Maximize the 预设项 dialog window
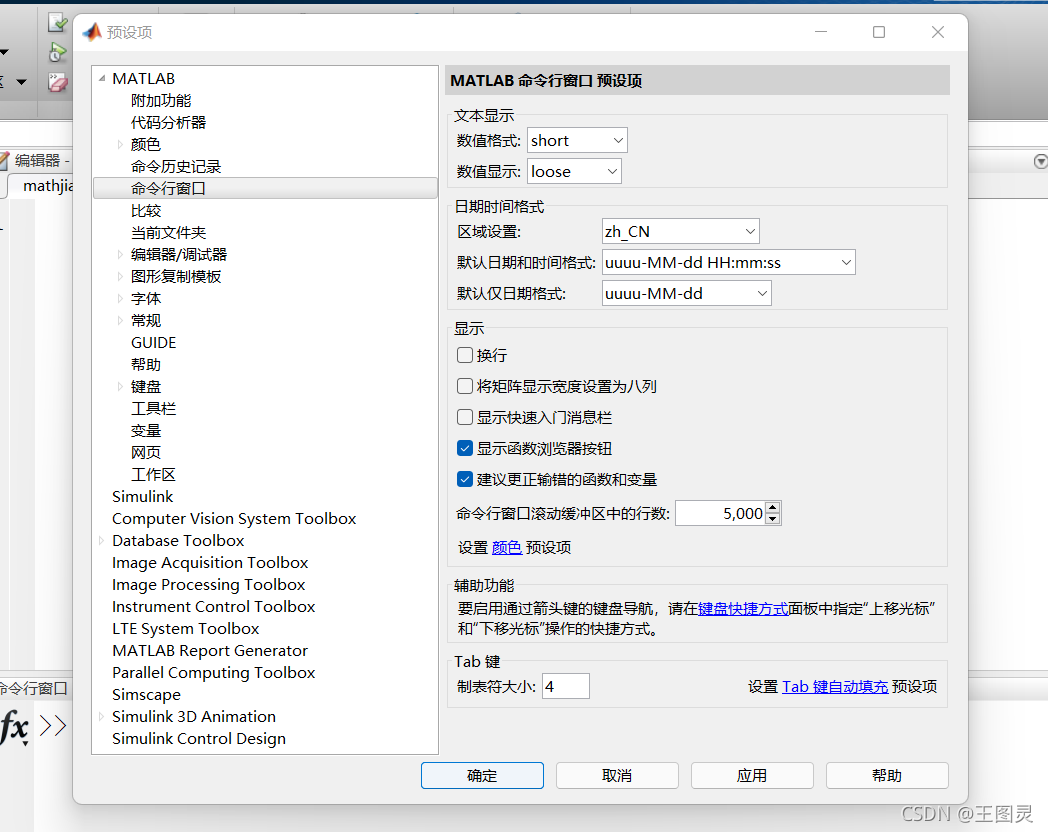1048x832 pixels. point(879,32)
